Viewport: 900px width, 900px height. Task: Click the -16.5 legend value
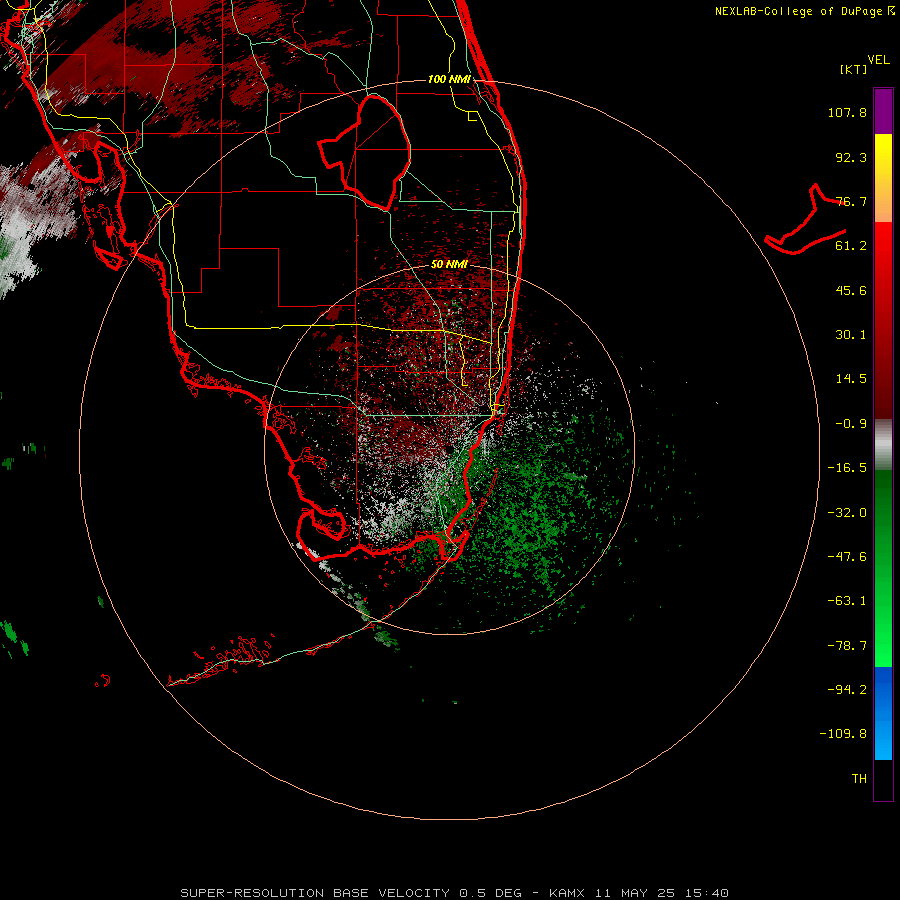coord(847,468)
